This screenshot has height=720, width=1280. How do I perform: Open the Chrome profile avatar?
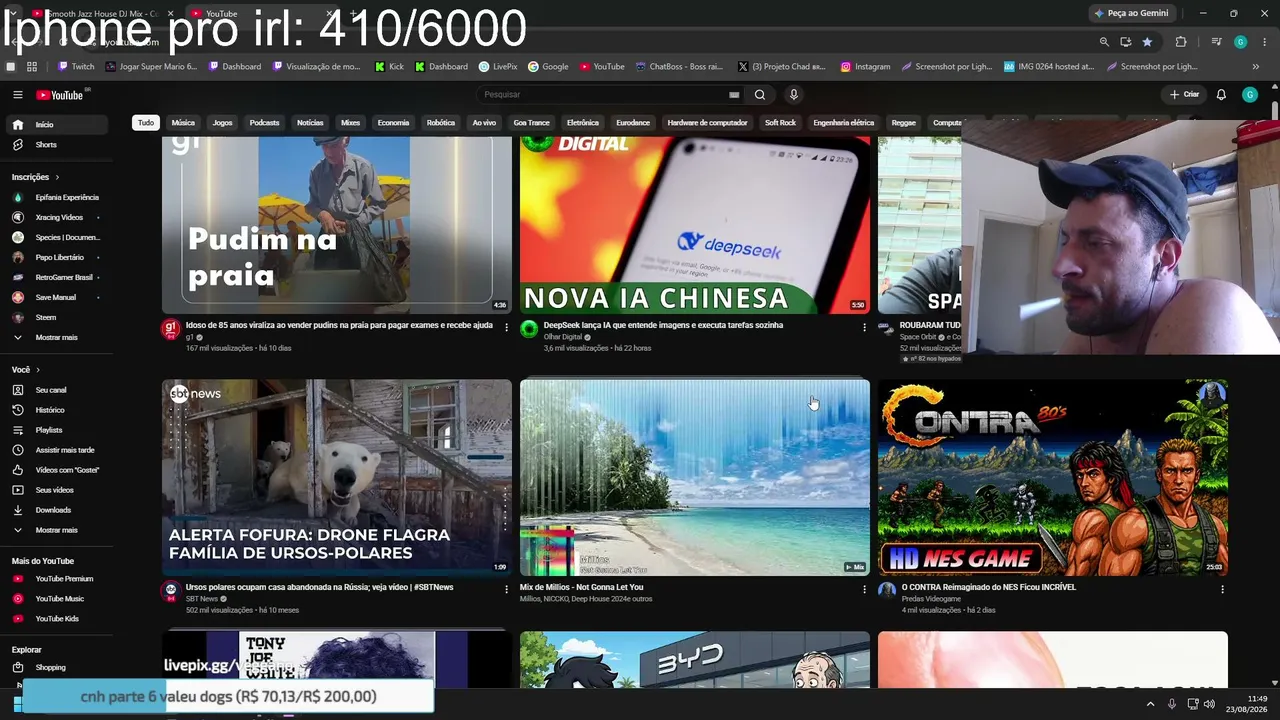1240,42
